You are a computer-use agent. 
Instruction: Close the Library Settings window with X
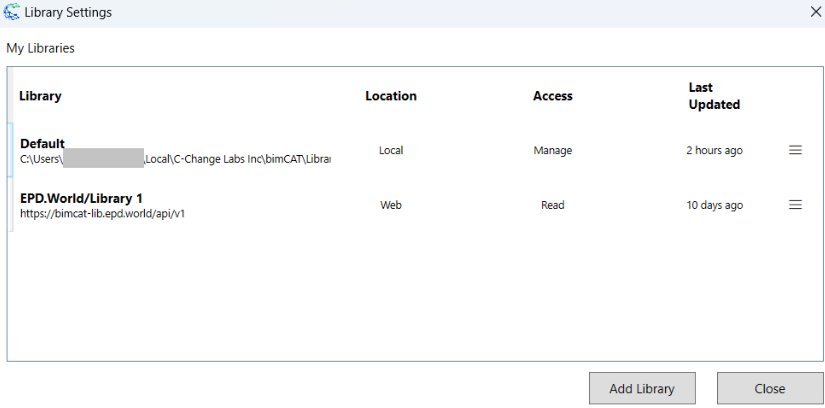coord(814,13)
